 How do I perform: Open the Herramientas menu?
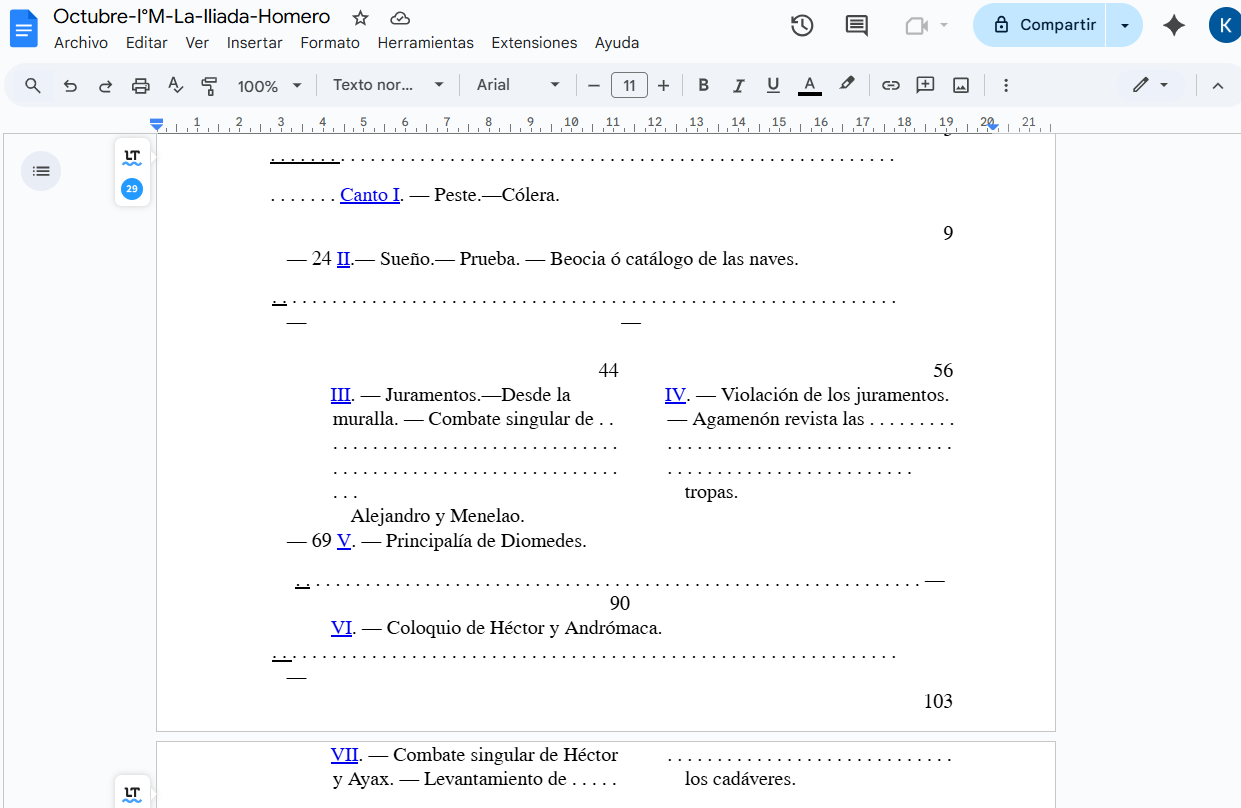pos(425,43)
